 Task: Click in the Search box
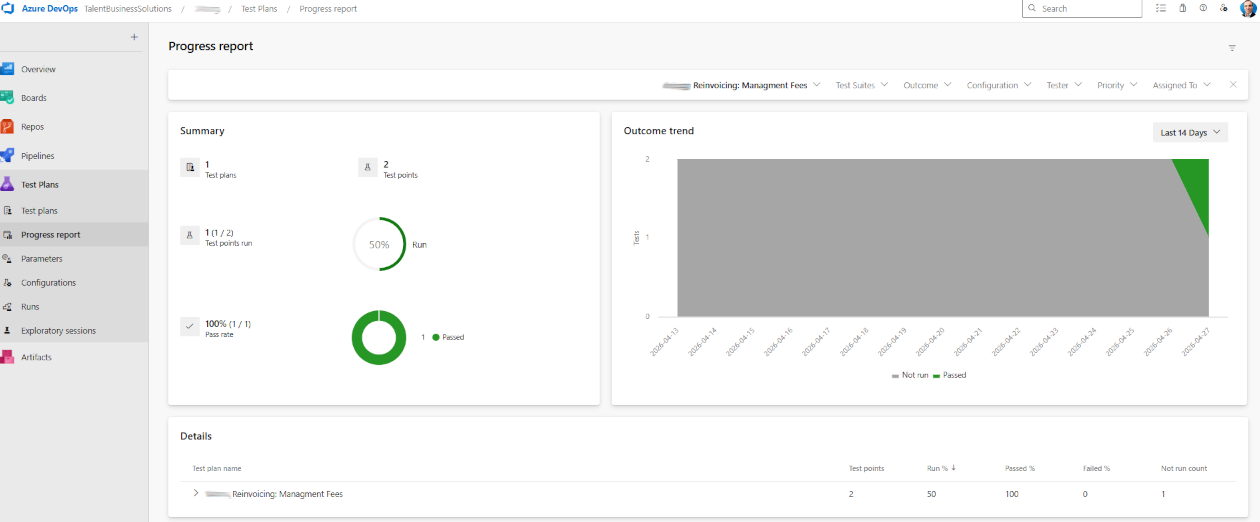coord(1082,8)
